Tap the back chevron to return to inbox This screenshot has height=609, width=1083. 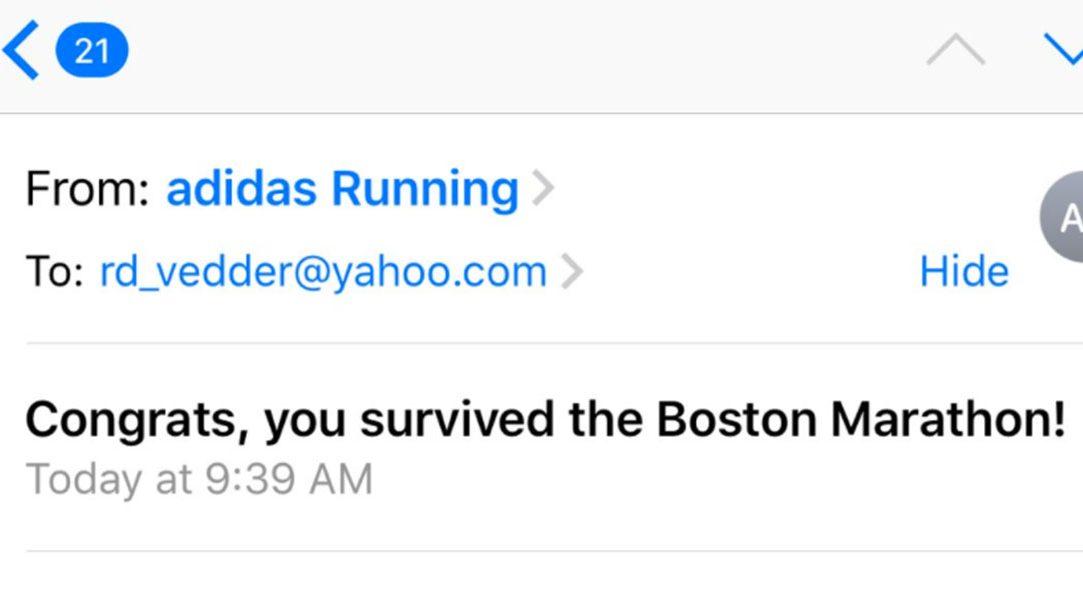[x=22, y=50]
